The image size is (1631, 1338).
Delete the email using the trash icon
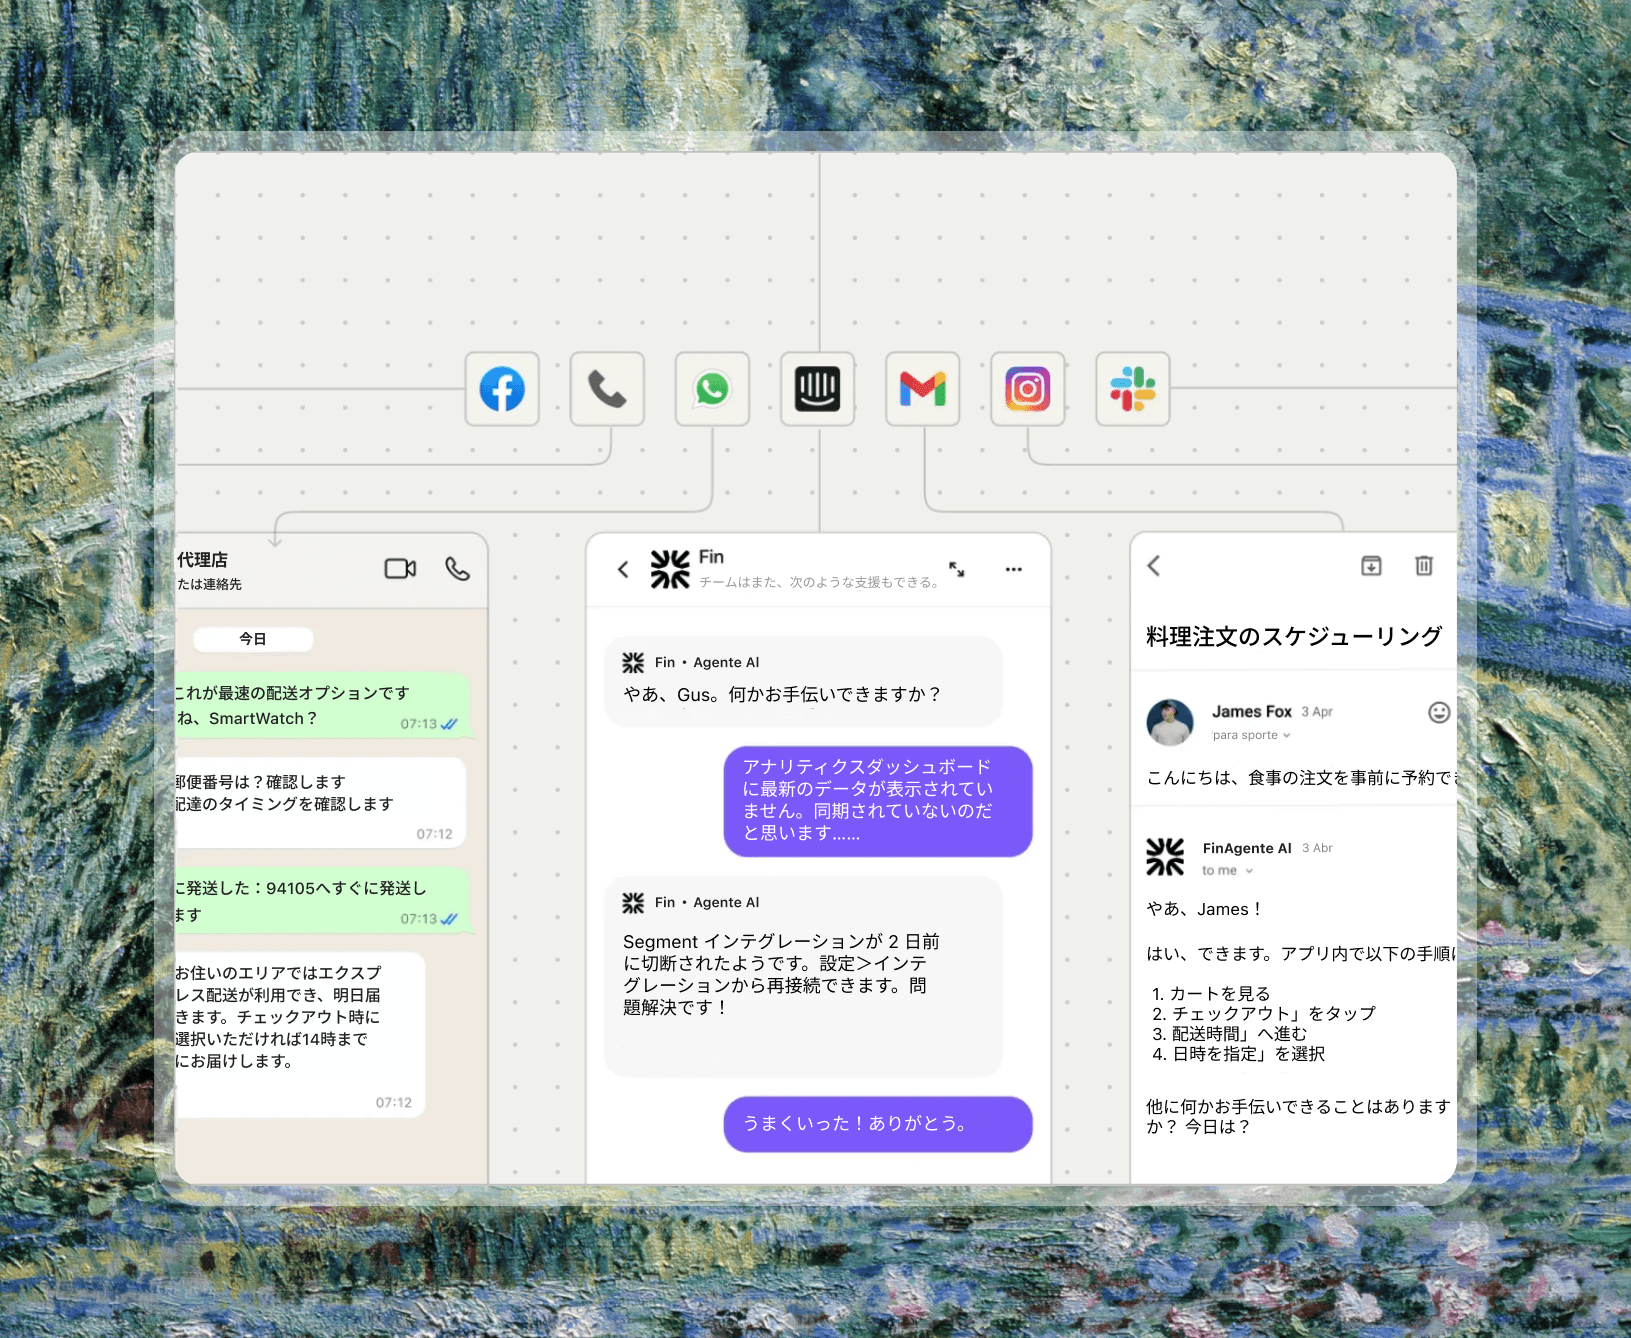pyautogui.click(x=1424, y=566)
